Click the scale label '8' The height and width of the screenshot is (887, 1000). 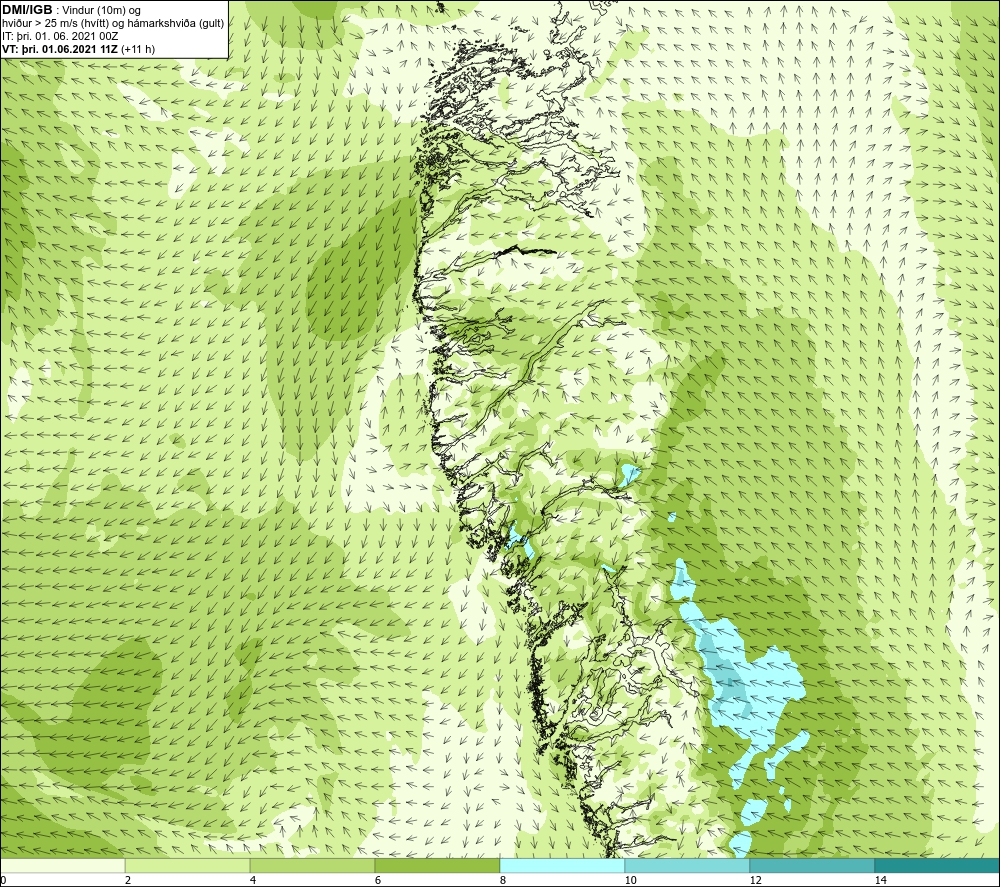503,880
